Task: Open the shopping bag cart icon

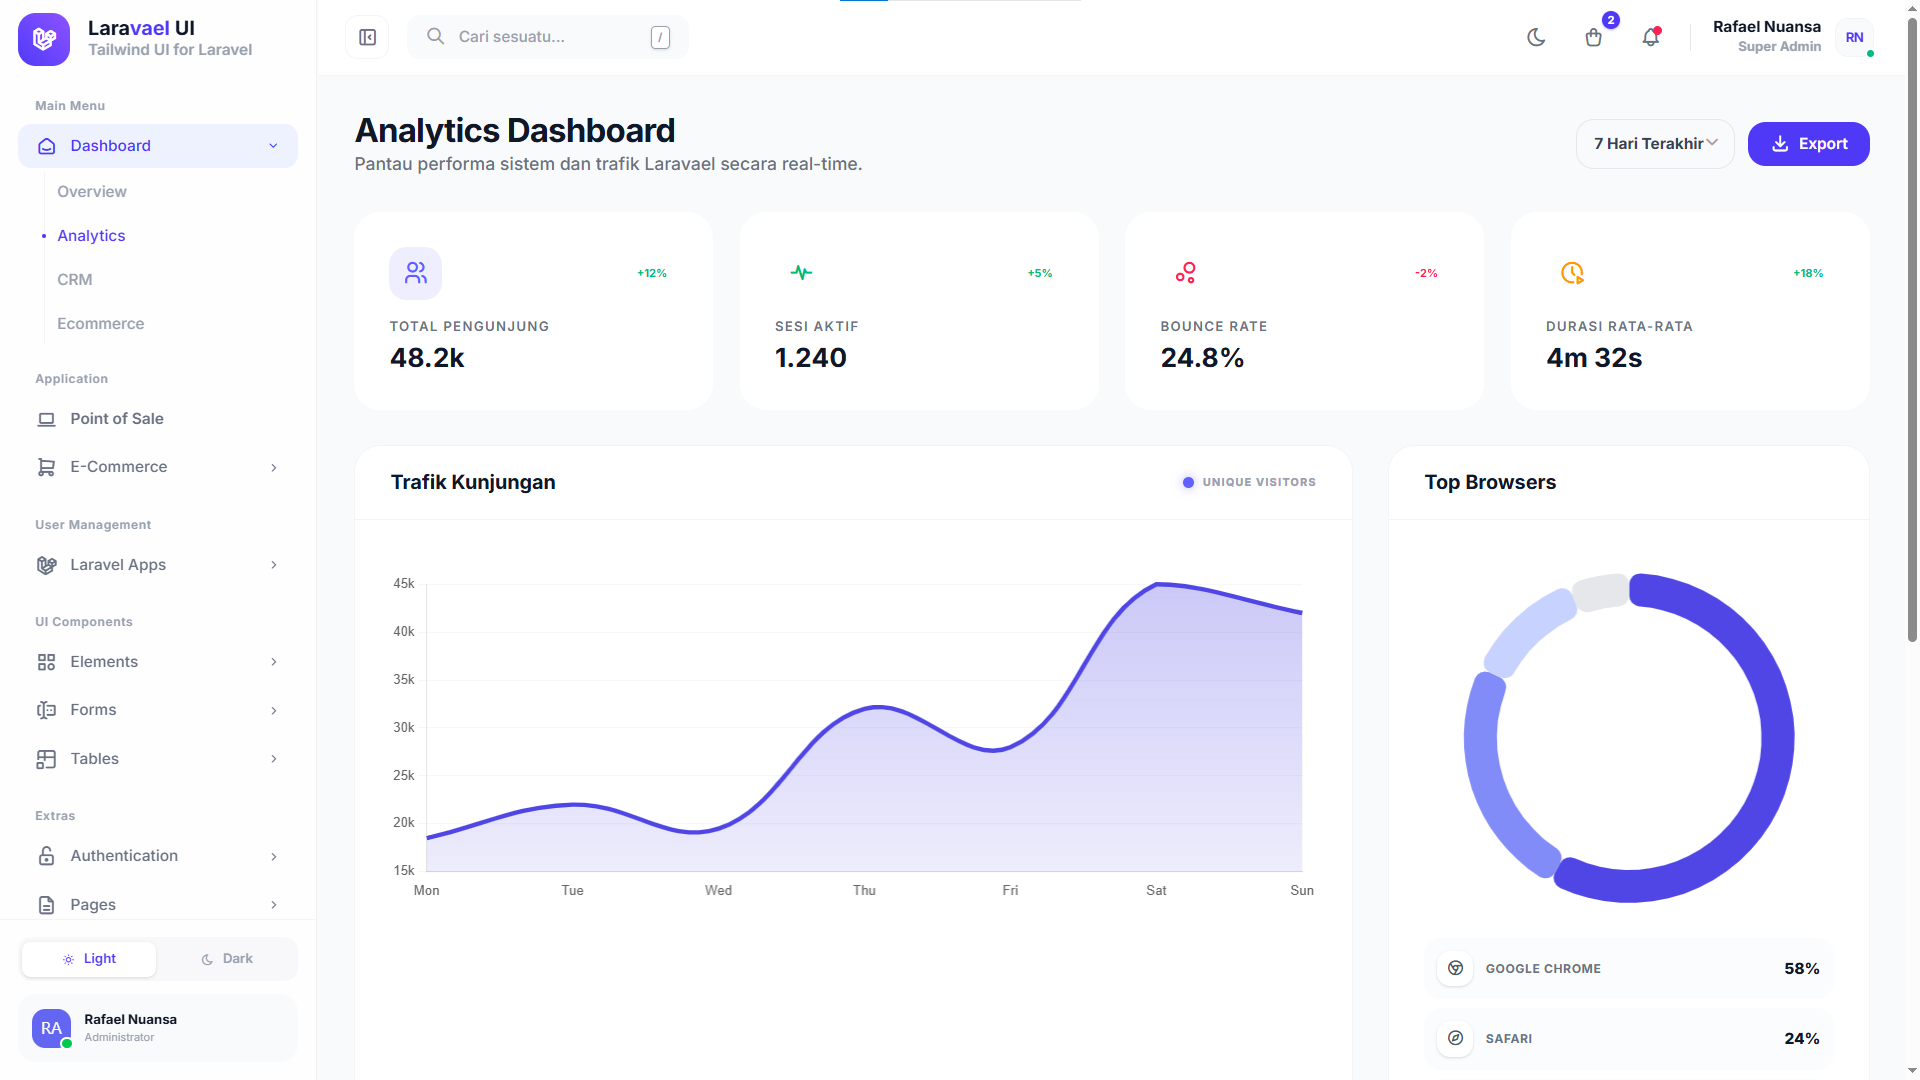Action: pyautogui.click(x=1594, y=37)
